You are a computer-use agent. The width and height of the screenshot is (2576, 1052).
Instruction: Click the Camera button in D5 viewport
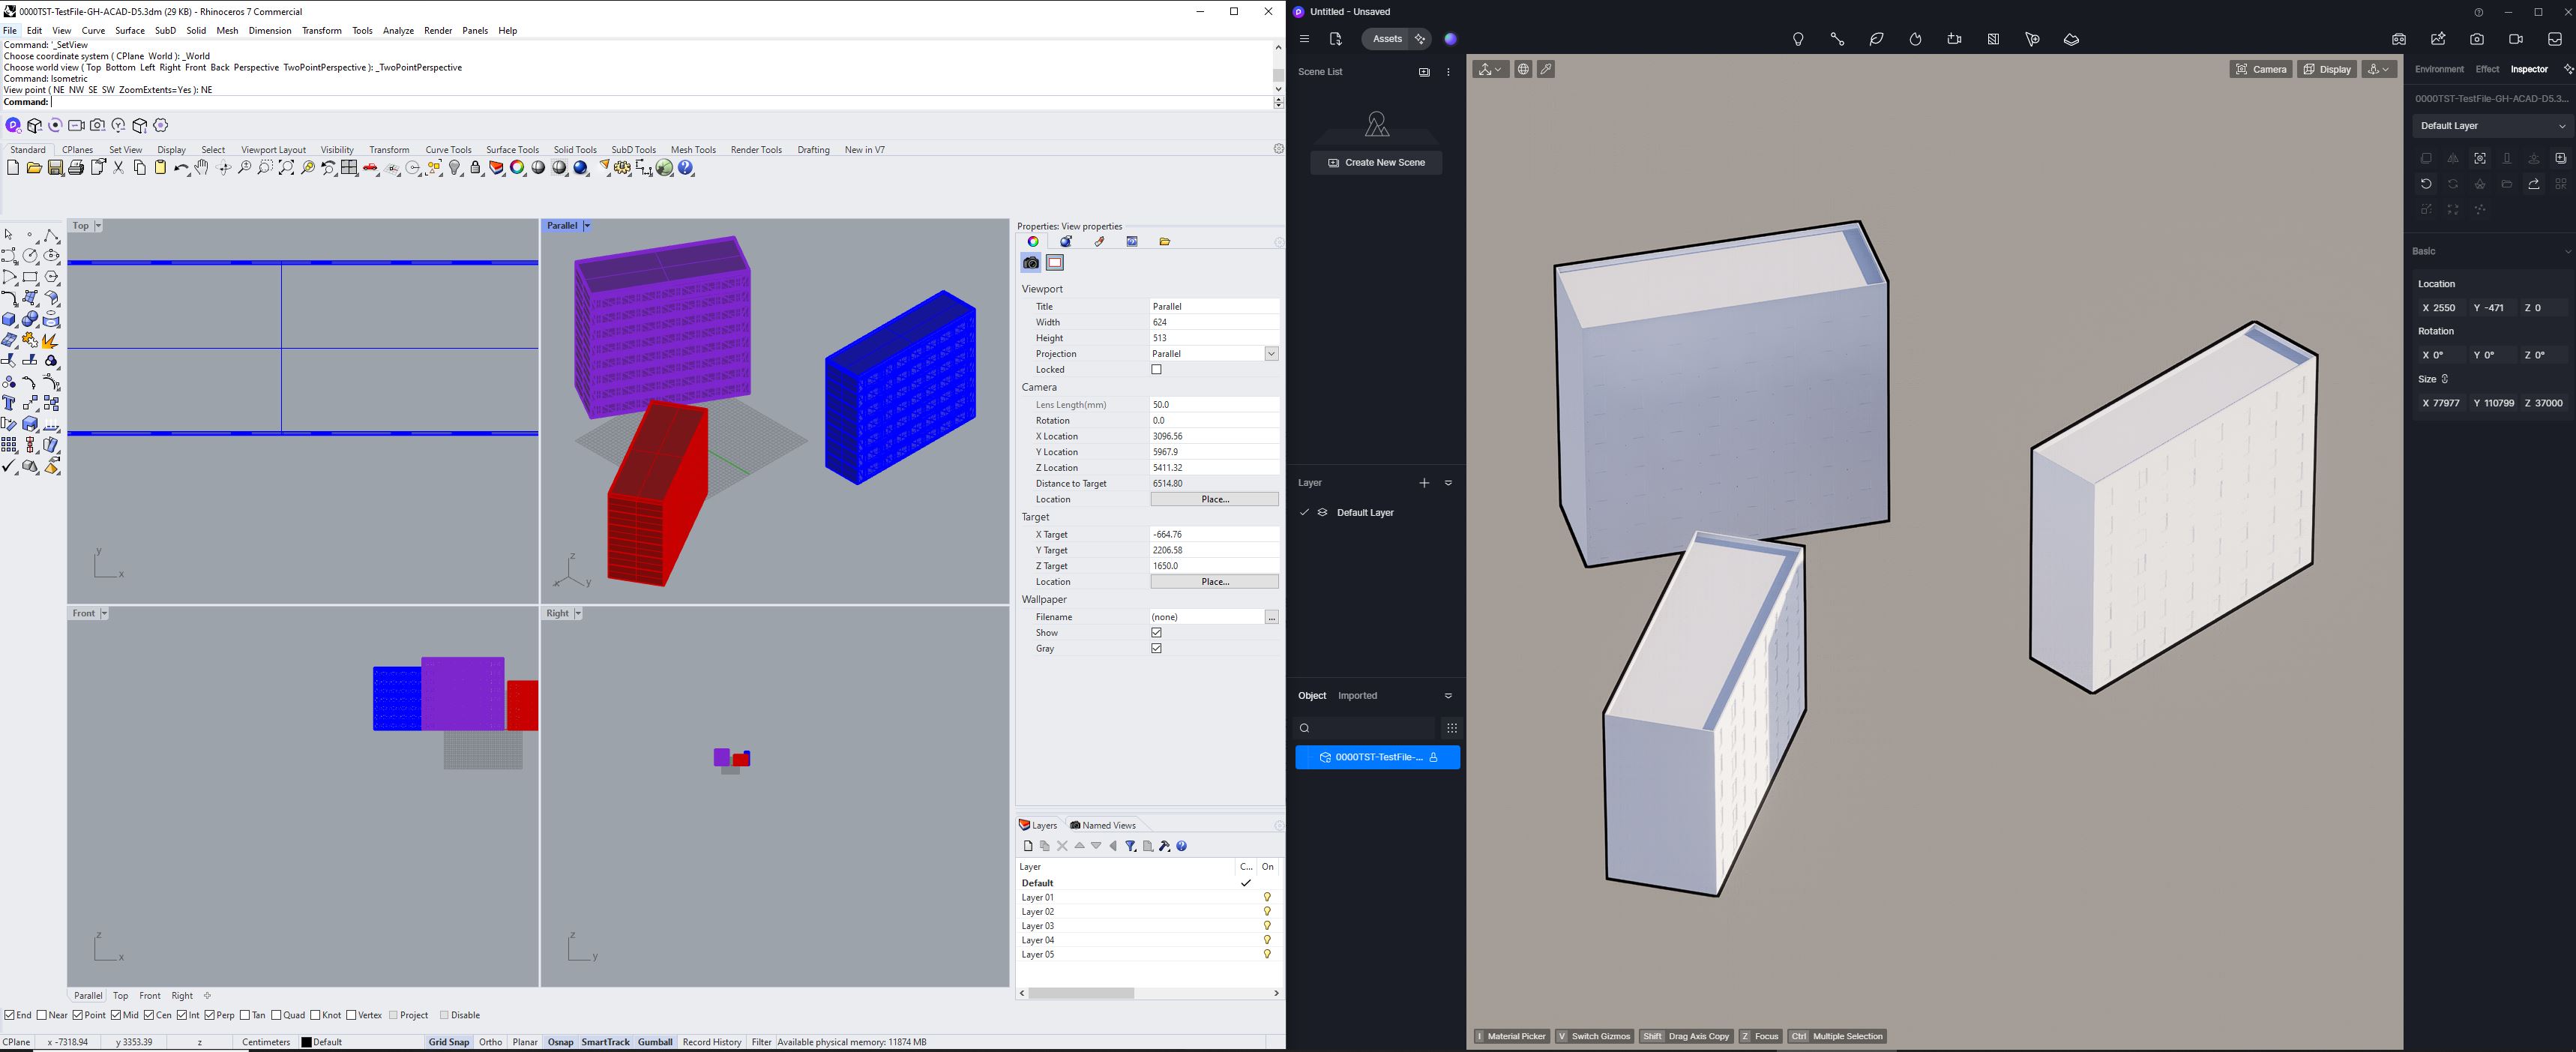[2260, 69]
